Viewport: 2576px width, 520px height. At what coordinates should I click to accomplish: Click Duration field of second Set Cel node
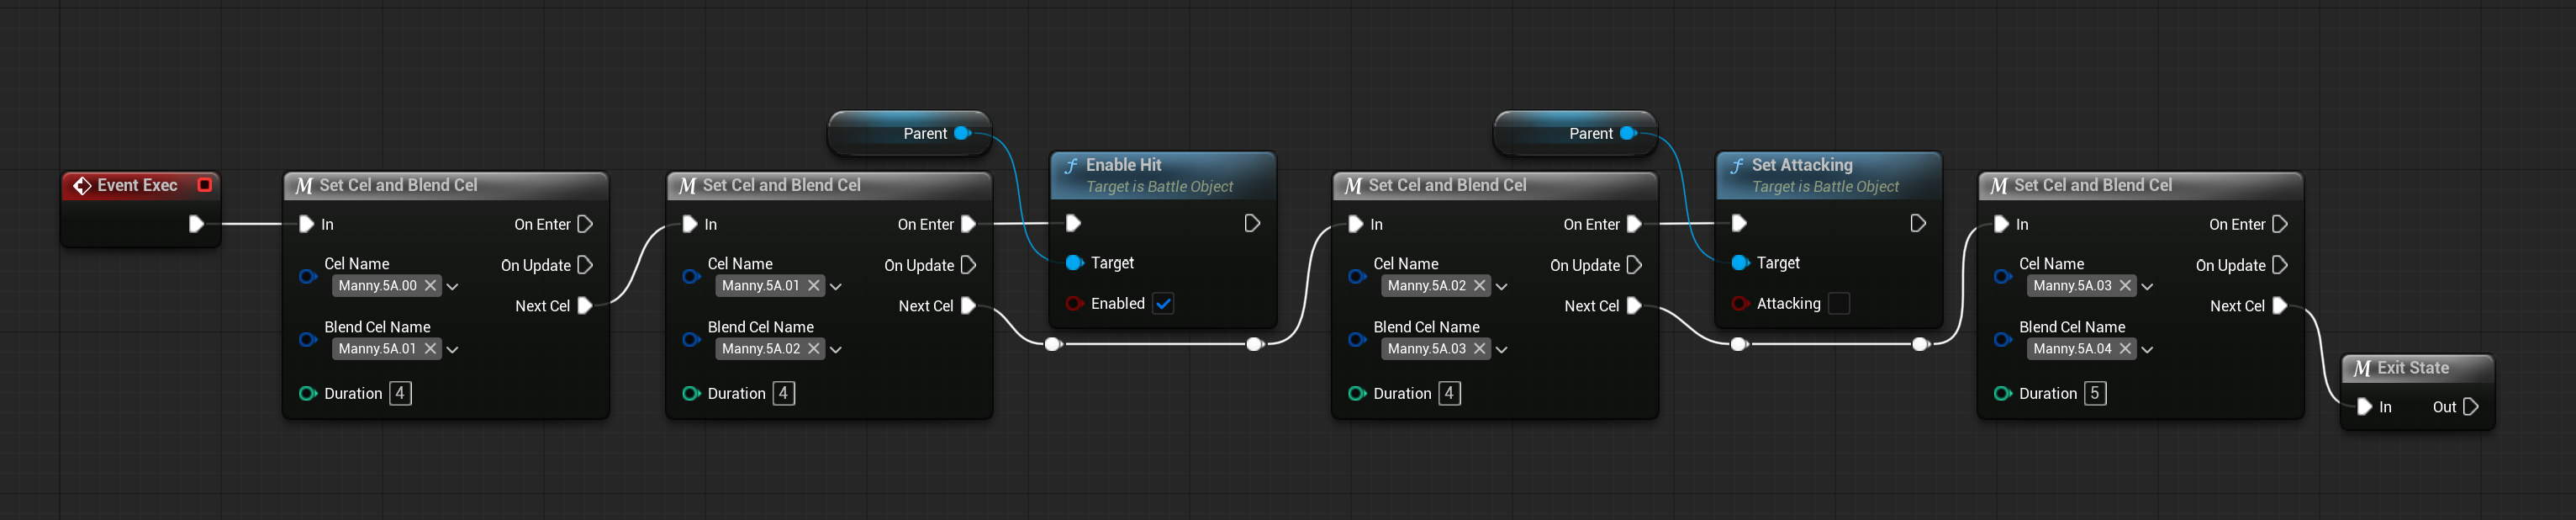point(784,393)
